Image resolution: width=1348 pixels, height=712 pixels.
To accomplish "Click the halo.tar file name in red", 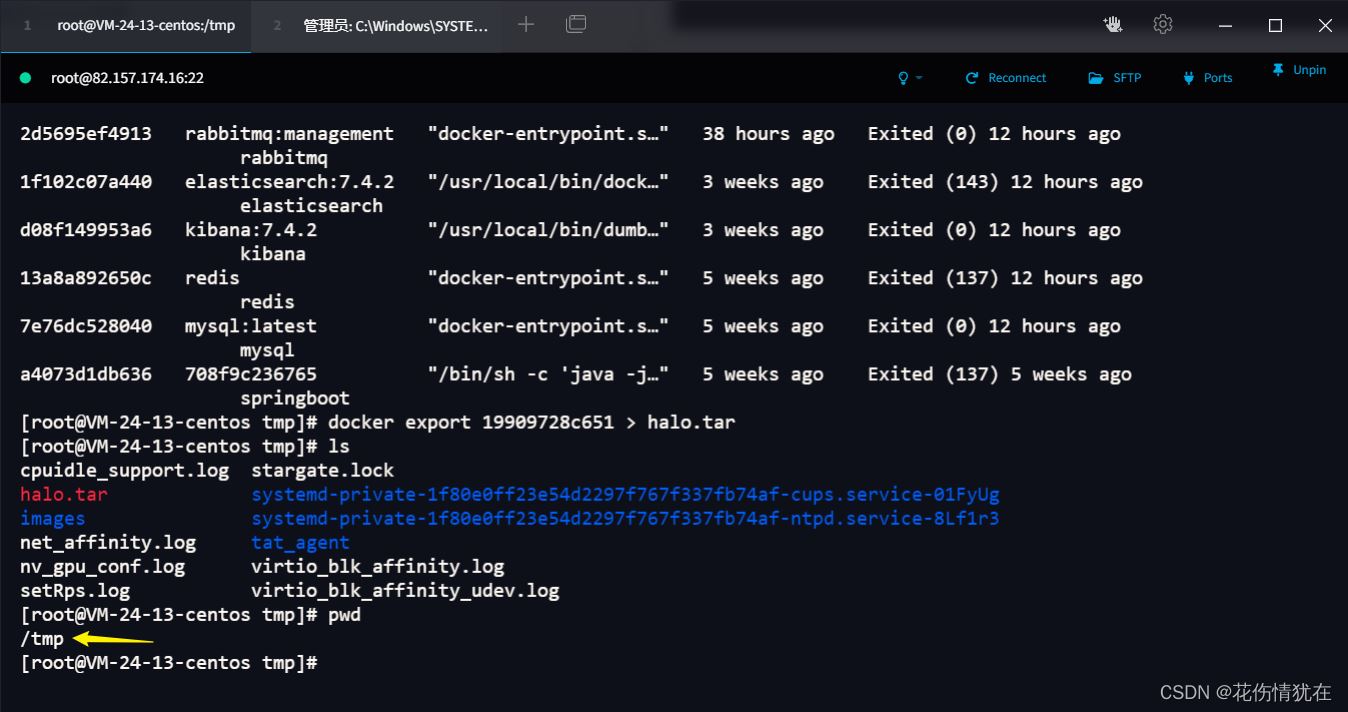I will point(64,494).
